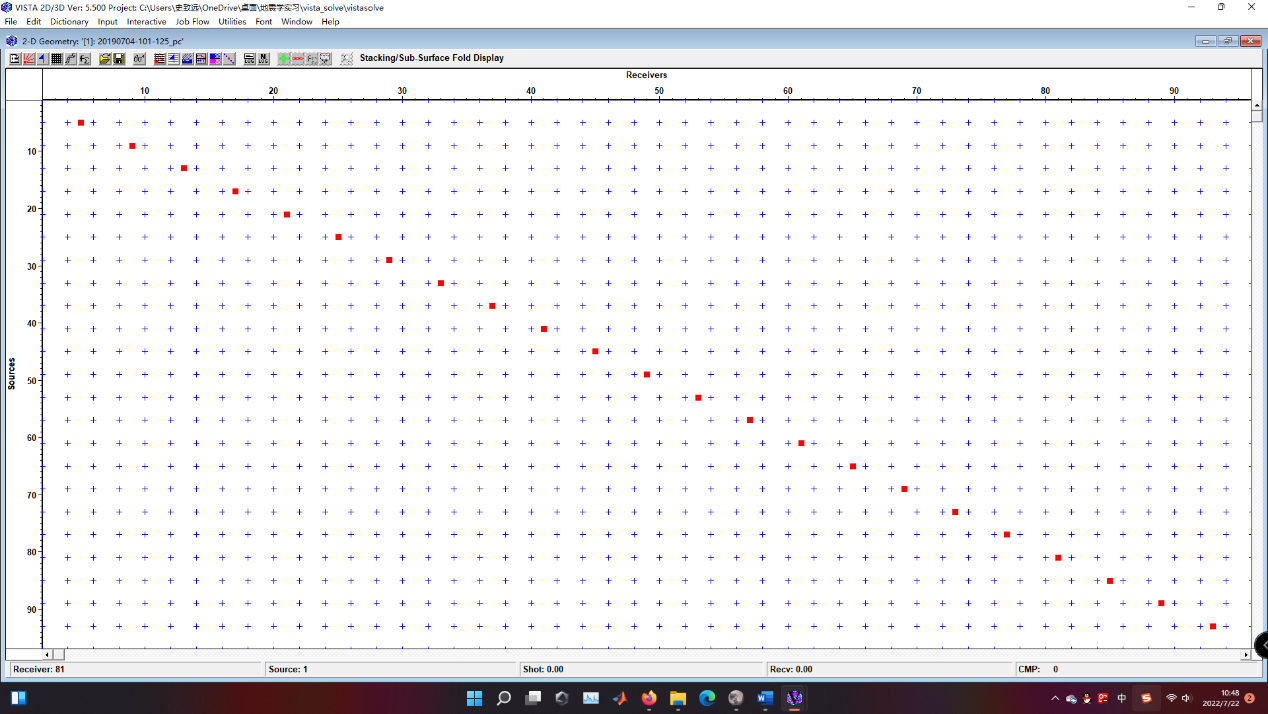Image resolution: width=1268 pixels, height=714 pixels.
Task: Expand the Dictionary menu
Action: (x=69, y=21)
